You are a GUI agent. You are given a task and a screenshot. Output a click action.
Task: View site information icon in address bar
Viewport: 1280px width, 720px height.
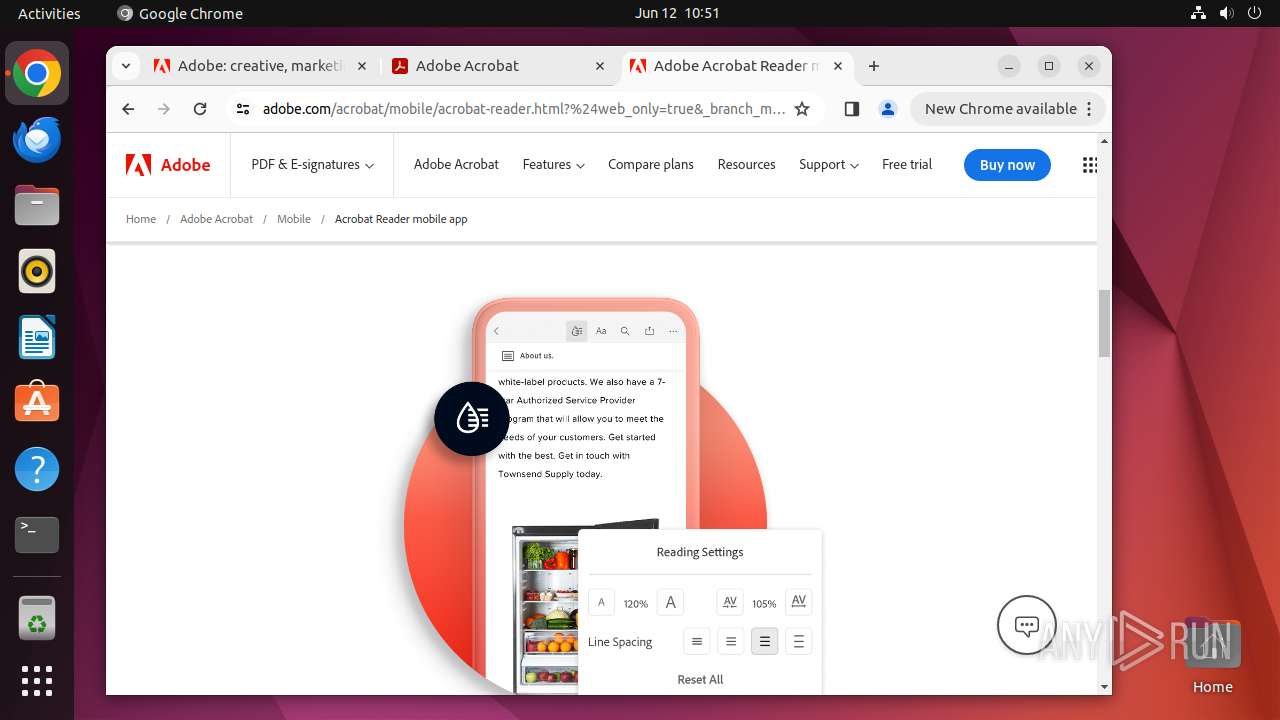click(x=243, y=109)
